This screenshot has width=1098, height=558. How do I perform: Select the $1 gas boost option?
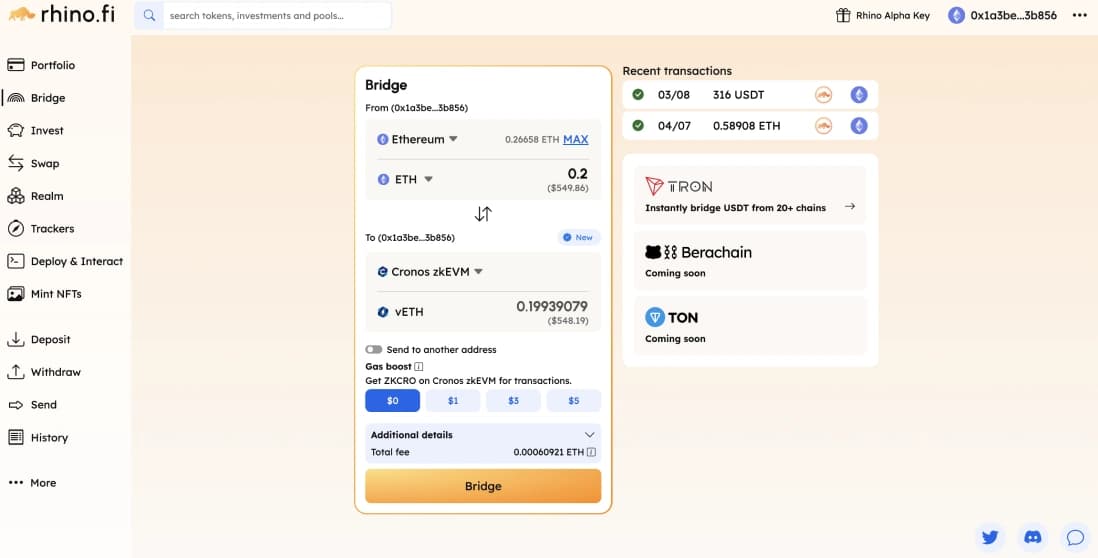click(x=453, y=400)
